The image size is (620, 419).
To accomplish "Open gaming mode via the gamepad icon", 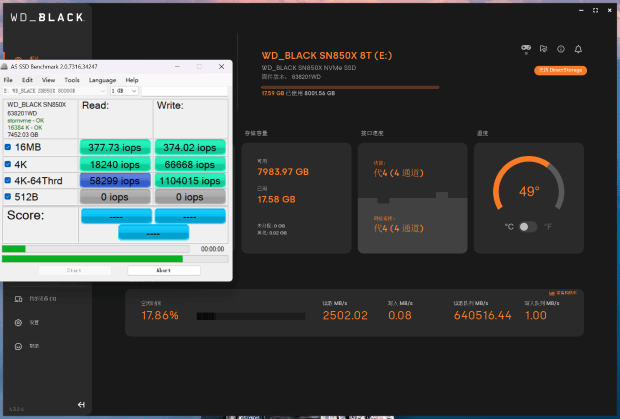I will [526, 49].
